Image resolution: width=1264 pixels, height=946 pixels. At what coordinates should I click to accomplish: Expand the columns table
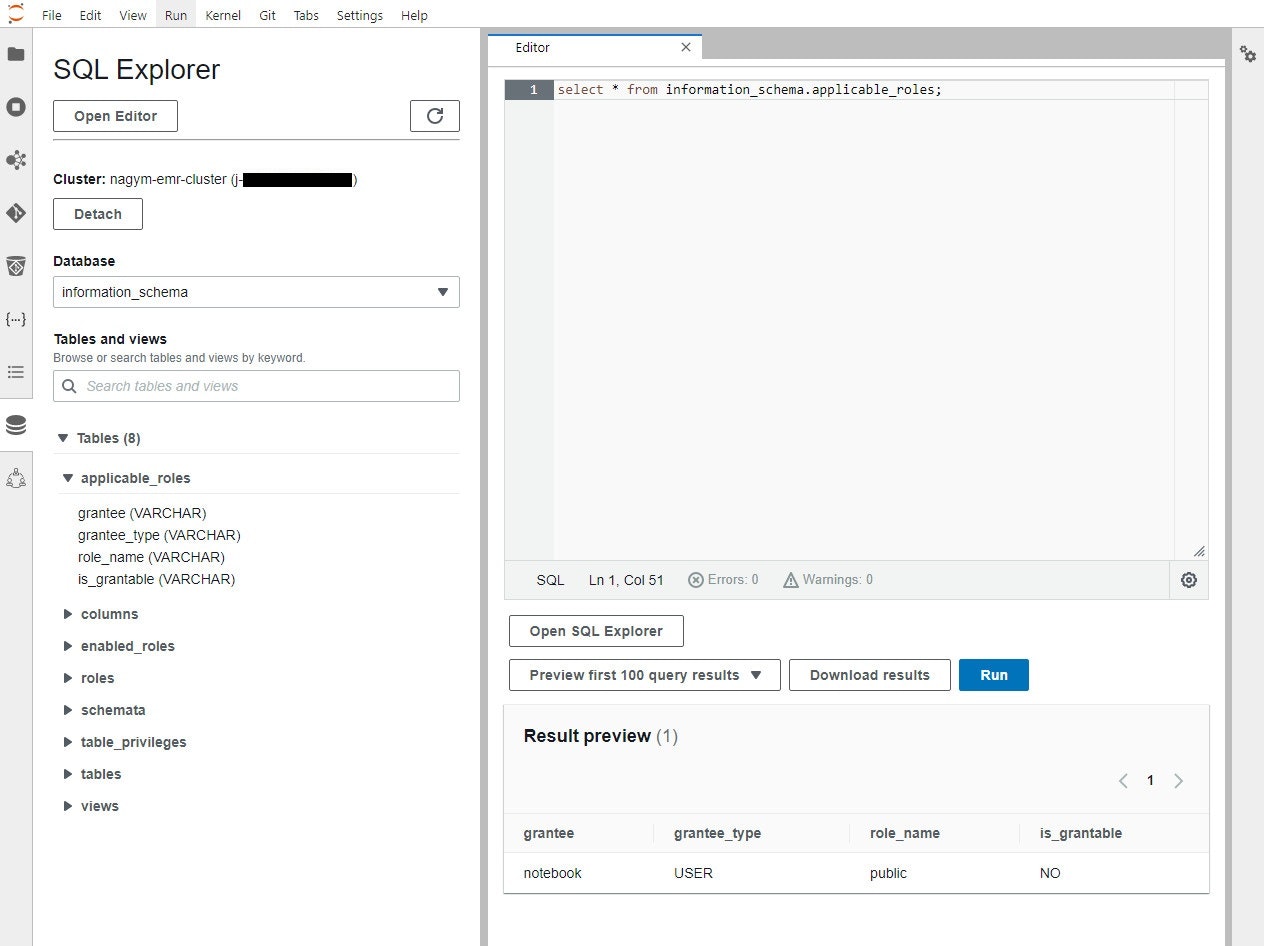68,614
